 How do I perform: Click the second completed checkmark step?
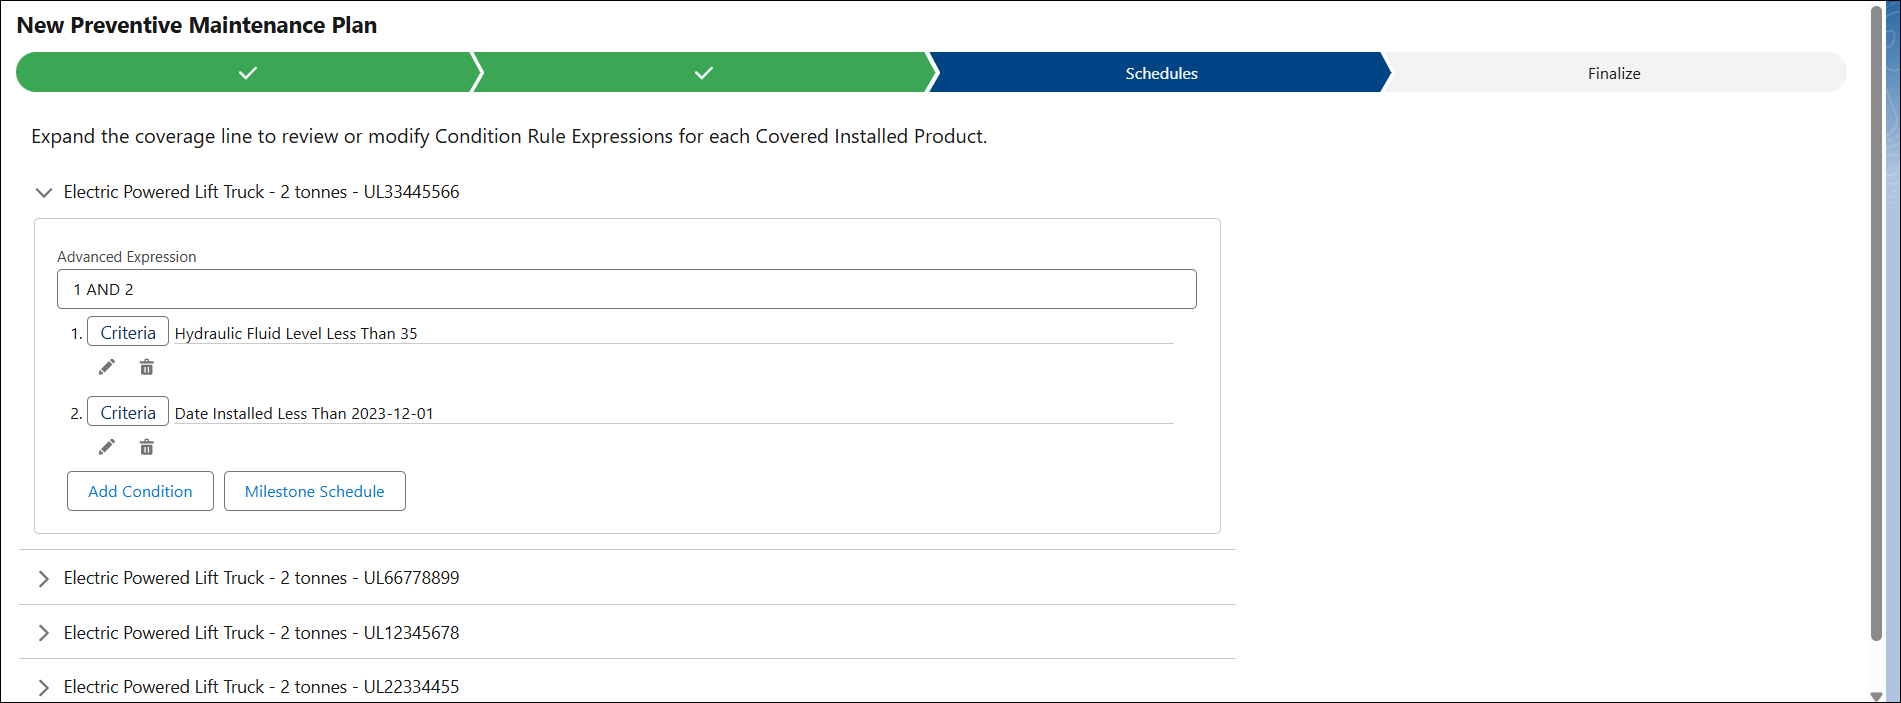pyautogui.click(x=703, y=73)
